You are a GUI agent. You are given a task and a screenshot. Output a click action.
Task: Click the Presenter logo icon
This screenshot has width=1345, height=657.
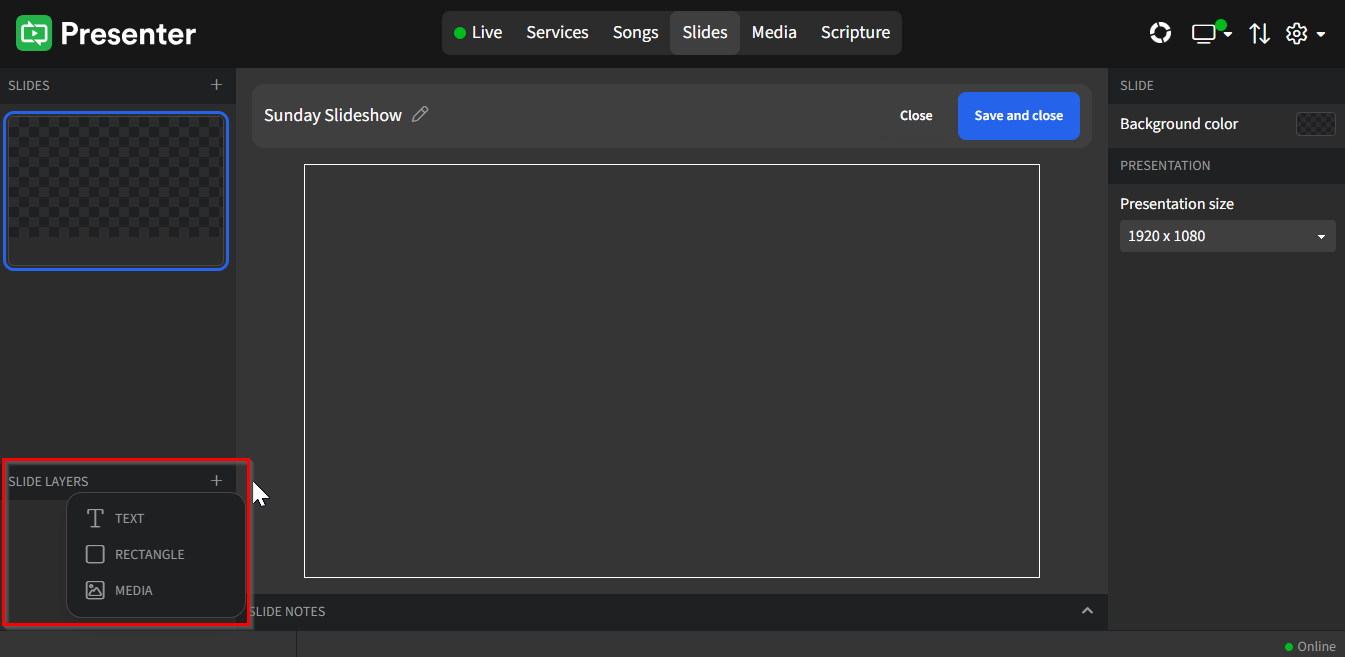[33, 32]
